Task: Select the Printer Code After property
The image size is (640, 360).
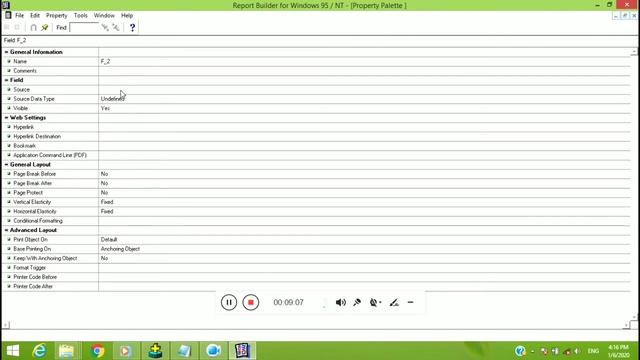Action: pos(316,287)
